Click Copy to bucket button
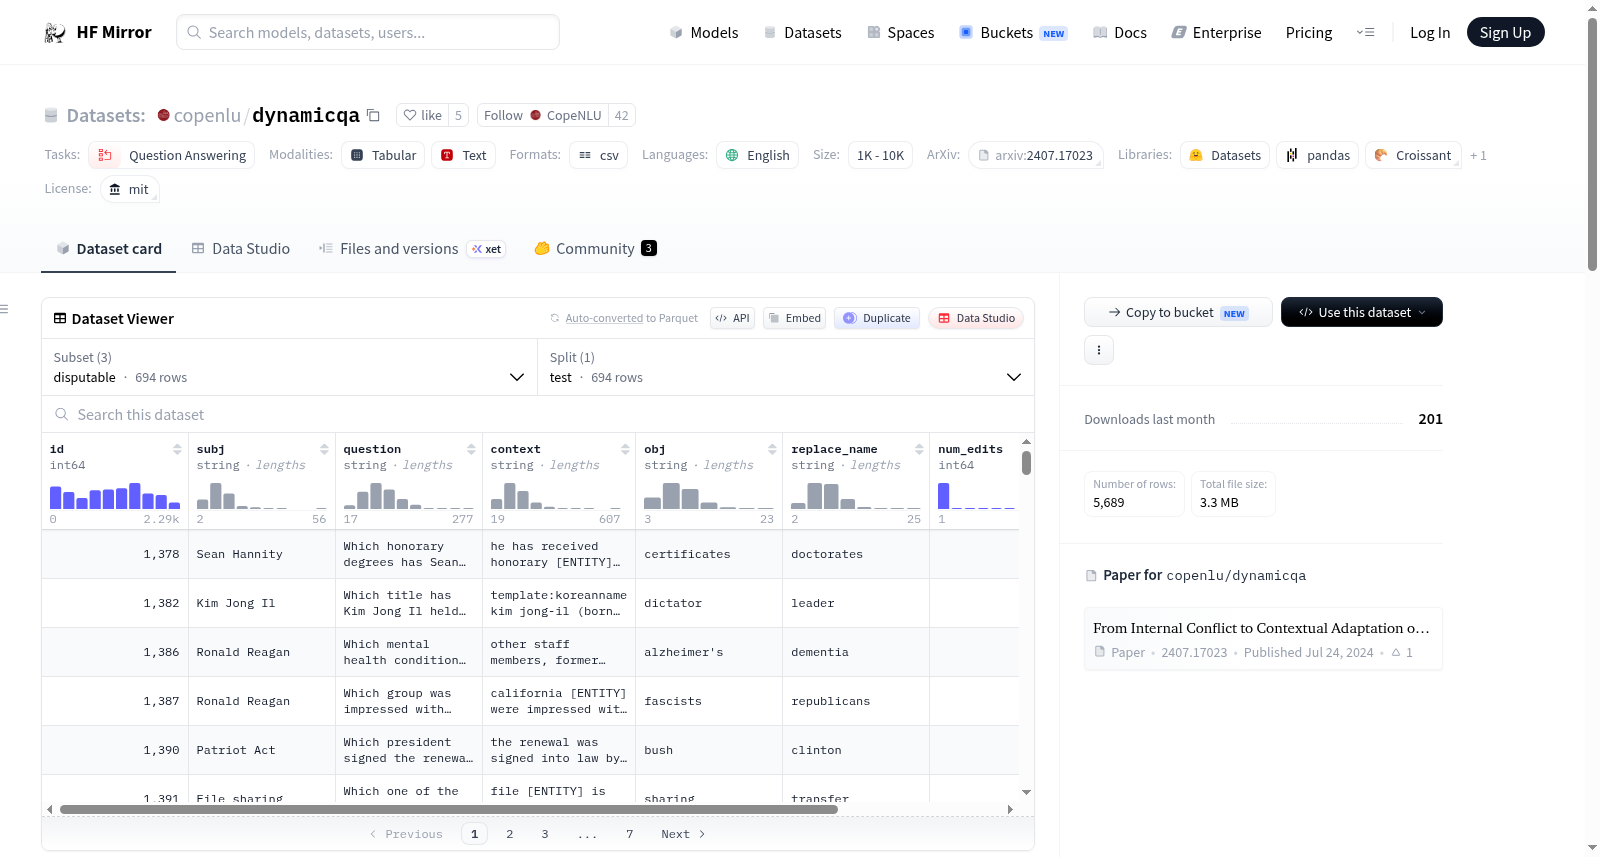This screenshot has width=1600, height=857. (1178, 312)
